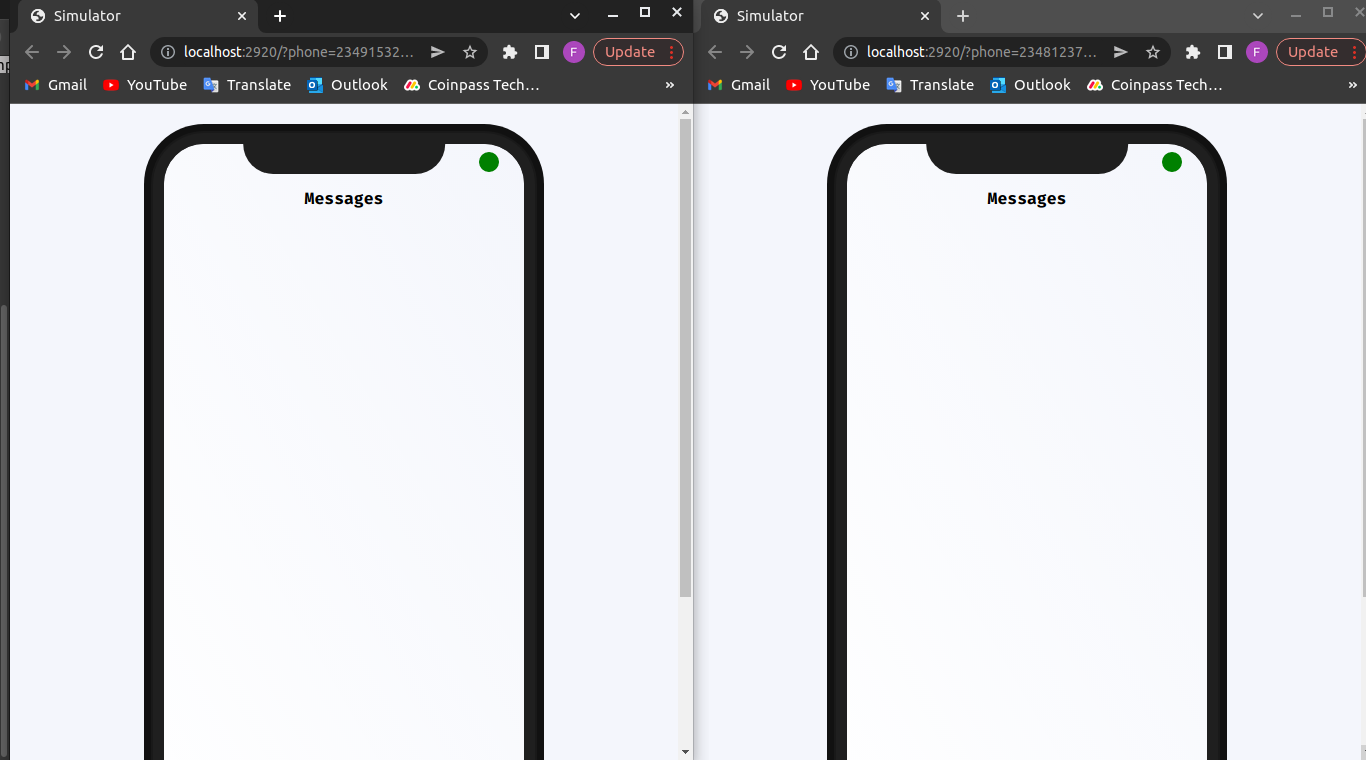
Task: Open Gmail bookmark in right window
Action: [x=739, y=85]
